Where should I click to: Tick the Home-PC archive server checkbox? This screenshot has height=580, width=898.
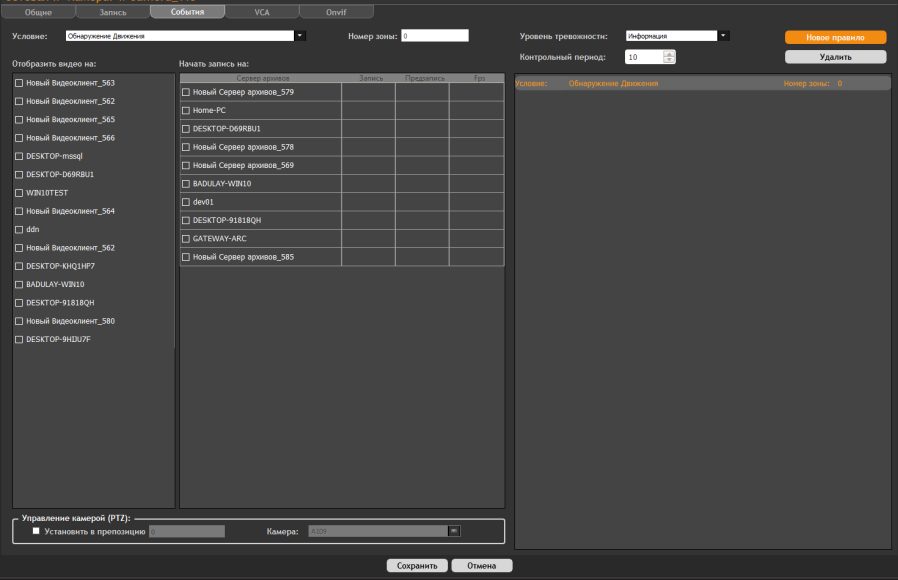tap(186, 111)
